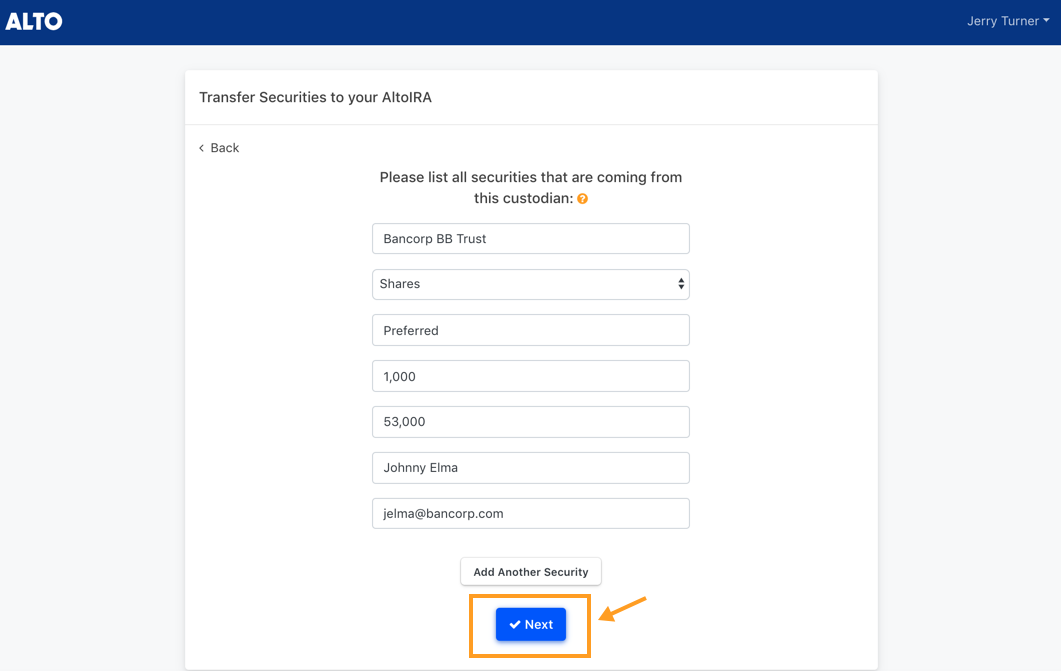The image size is (1061, 671).
Task: Click the checkmark icon on Next button
Action: click(515, 624)
